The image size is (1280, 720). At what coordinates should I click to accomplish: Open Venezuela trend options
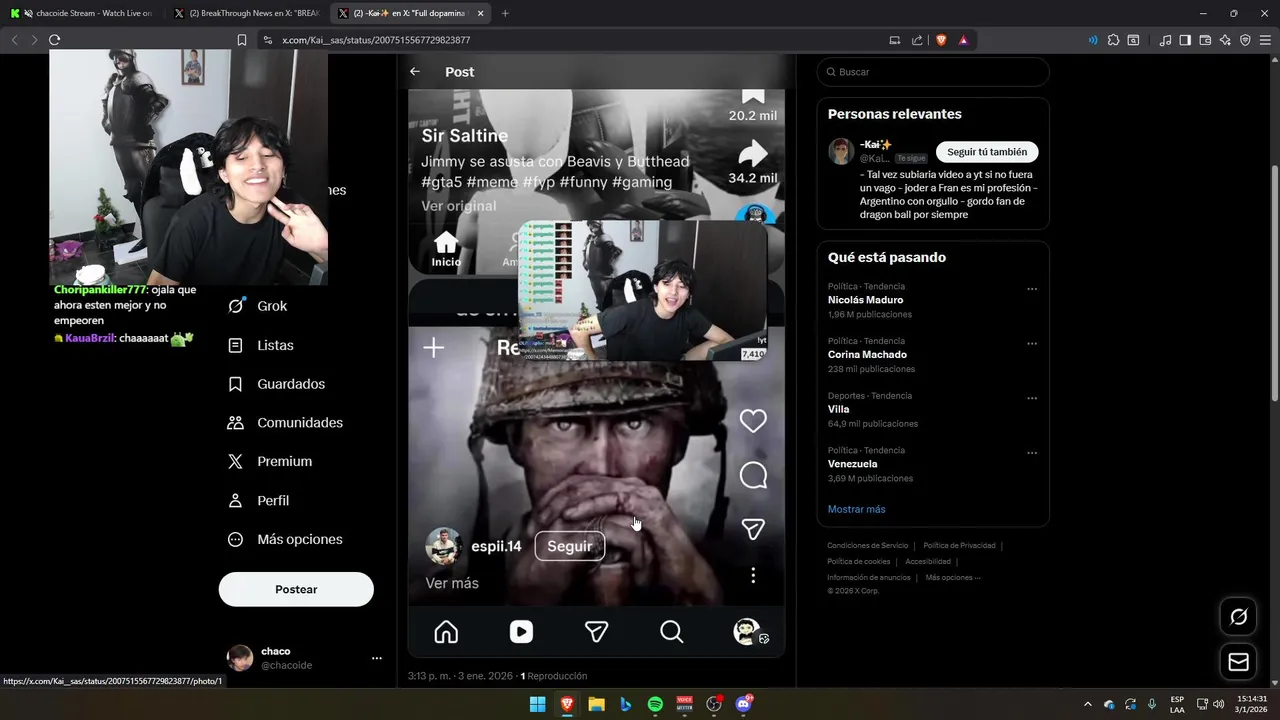click(1032, 453)
